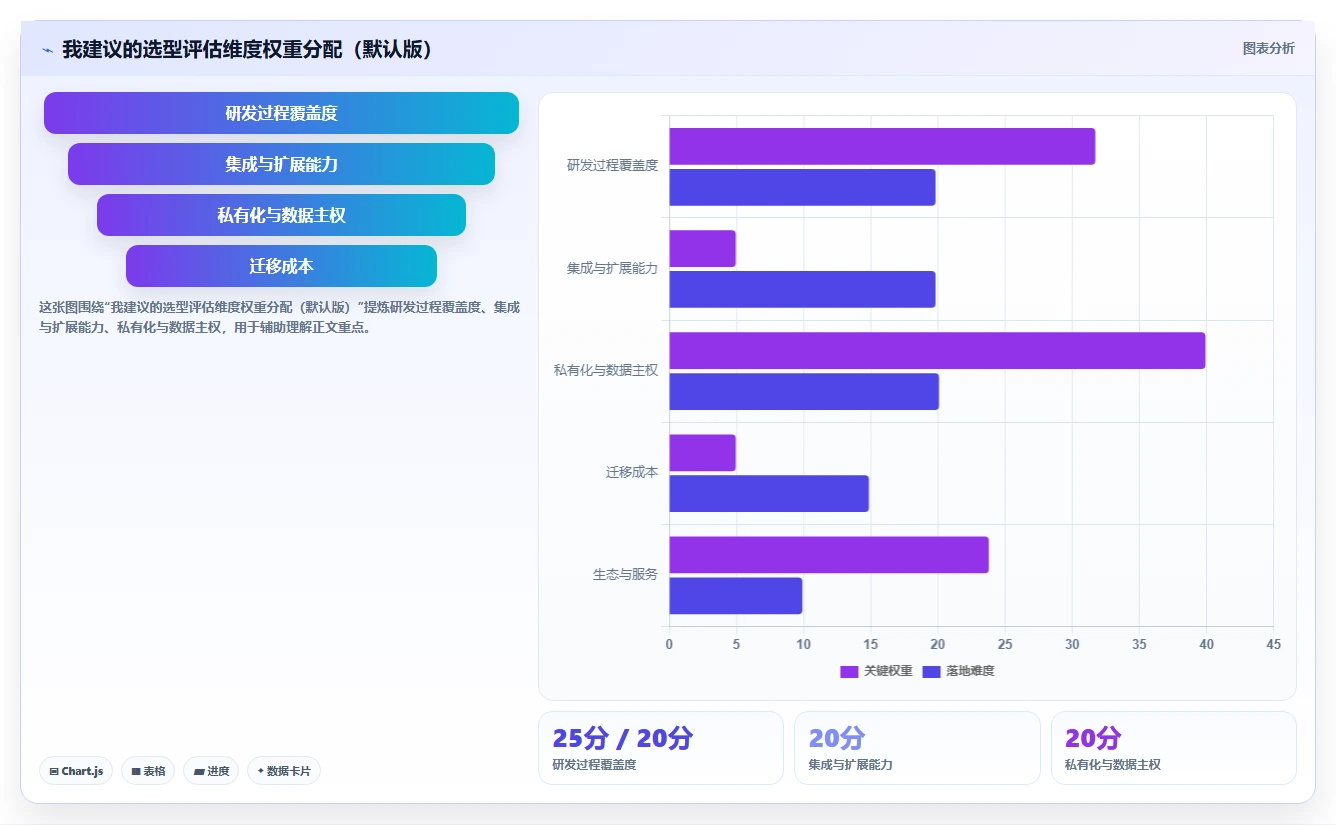The height and width of the screenshot is (825, 1336).
Task: Open the 20分 集成与扩展能力 data card
Action: pyautogui.click(x=917, y=748)
